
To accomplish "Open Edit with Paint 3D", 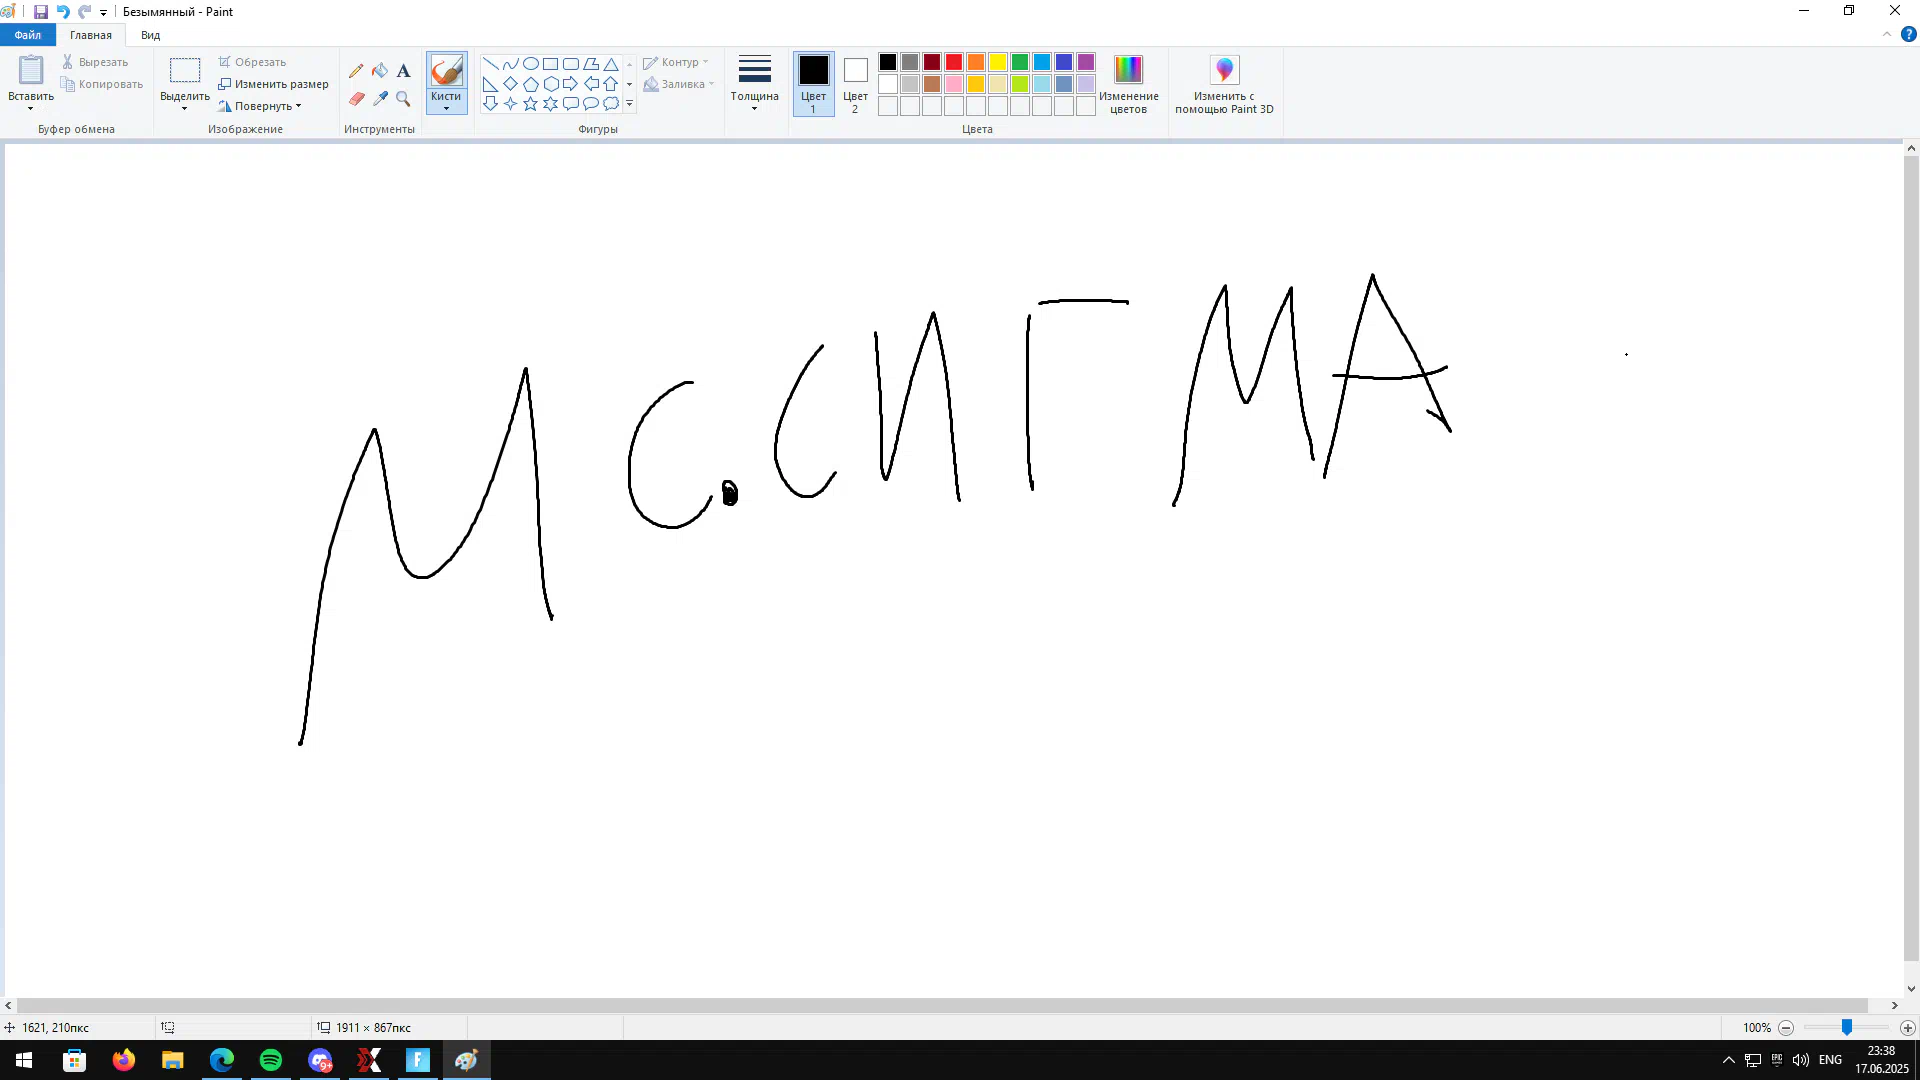I will [1224, 84].
